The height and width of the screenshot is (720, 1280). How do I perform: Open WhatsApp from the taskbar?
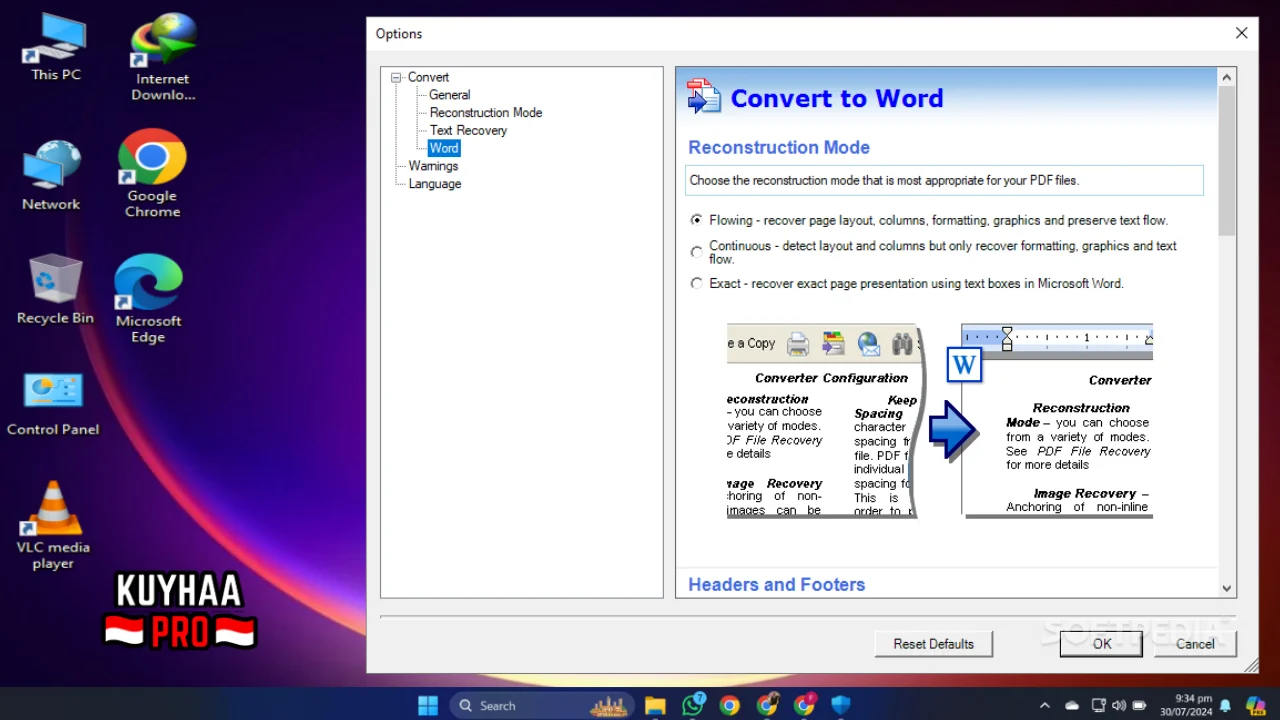coord(693,705)
